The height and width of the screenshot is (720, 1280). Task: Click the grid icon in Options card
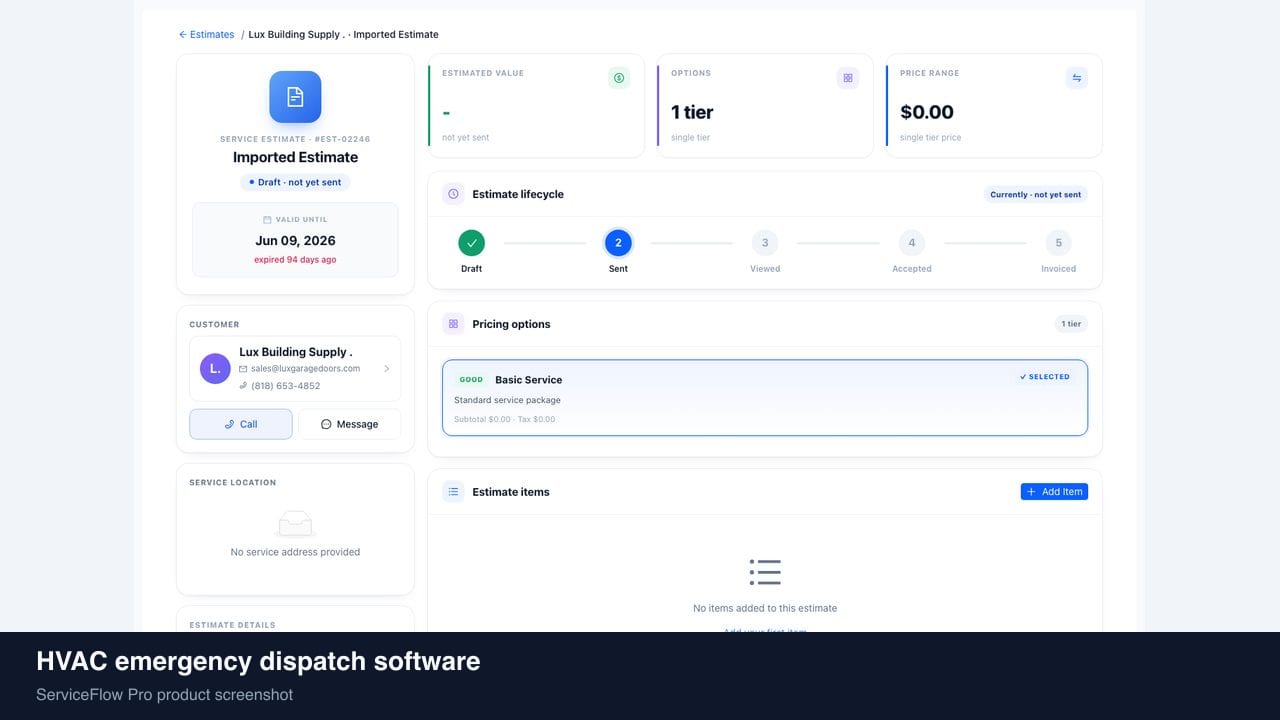[x=848, y=78]
